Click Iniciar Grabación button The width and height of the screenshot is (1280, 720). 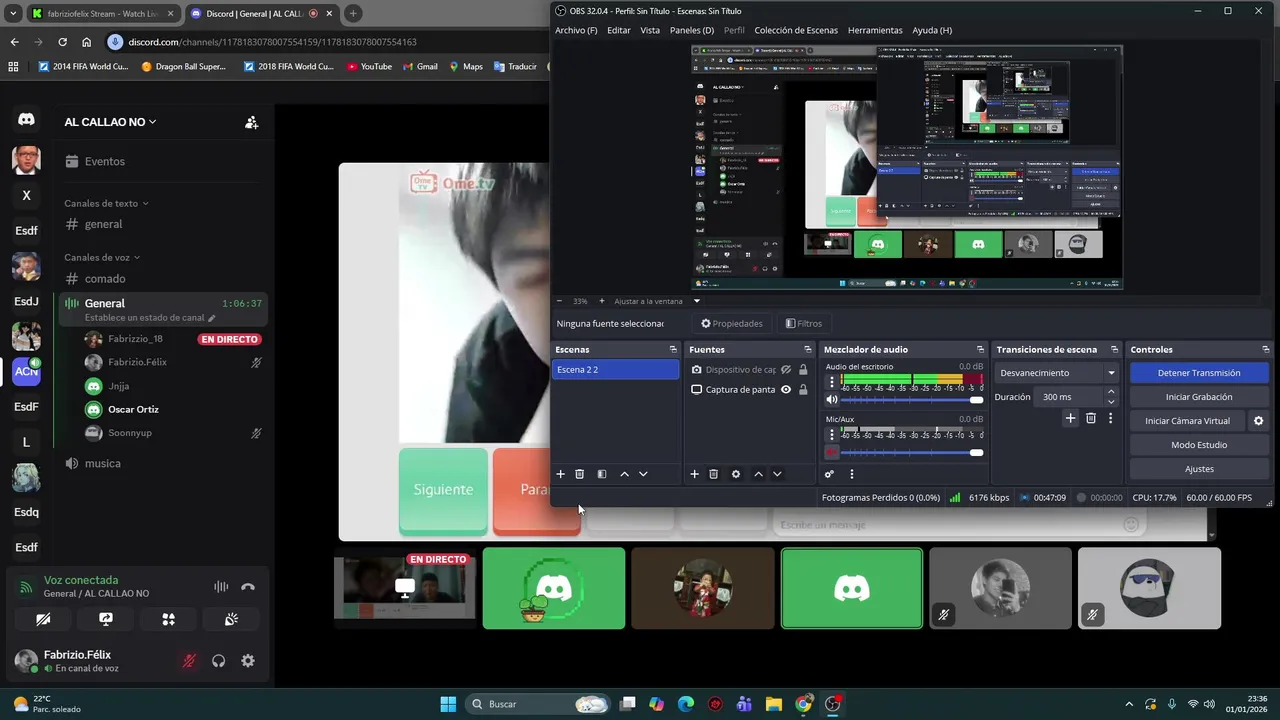click(1199, 397)
